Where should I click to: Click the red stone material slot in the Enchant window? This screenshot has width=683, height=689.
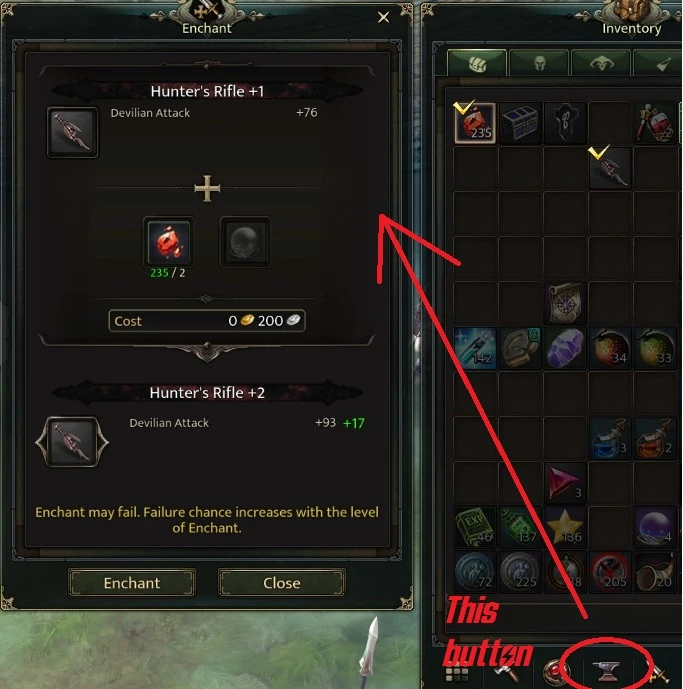click(x=169, y=242)
